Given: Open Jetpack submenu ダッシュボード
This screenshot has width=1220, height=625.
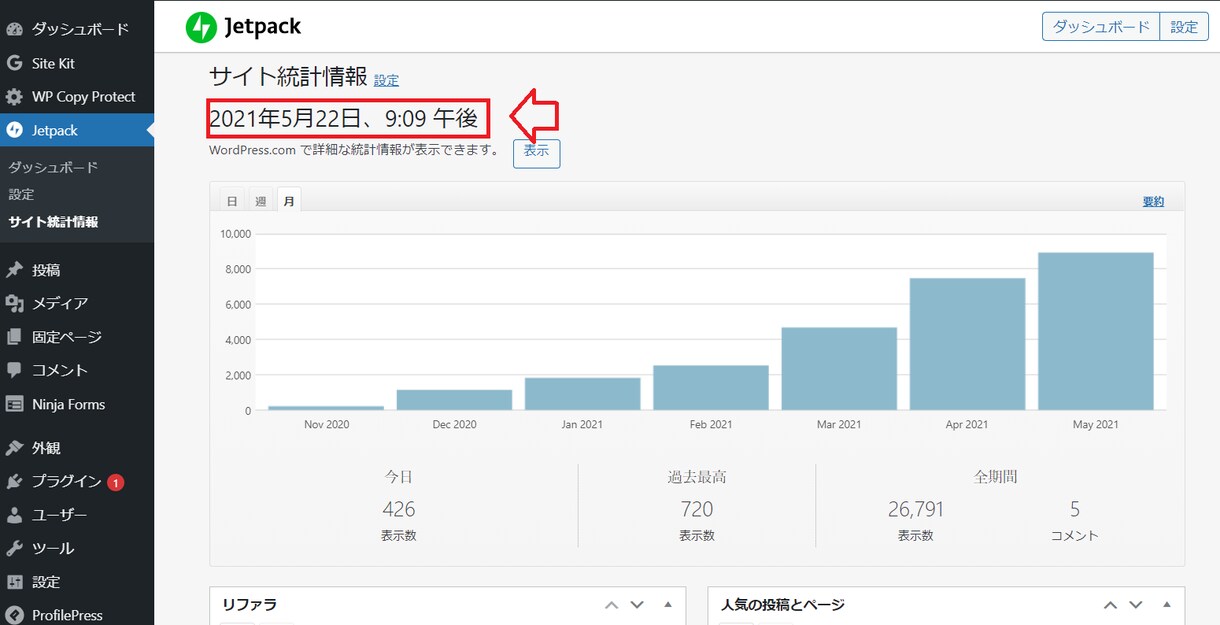Looking at the screenshot, I should point(53,167).
